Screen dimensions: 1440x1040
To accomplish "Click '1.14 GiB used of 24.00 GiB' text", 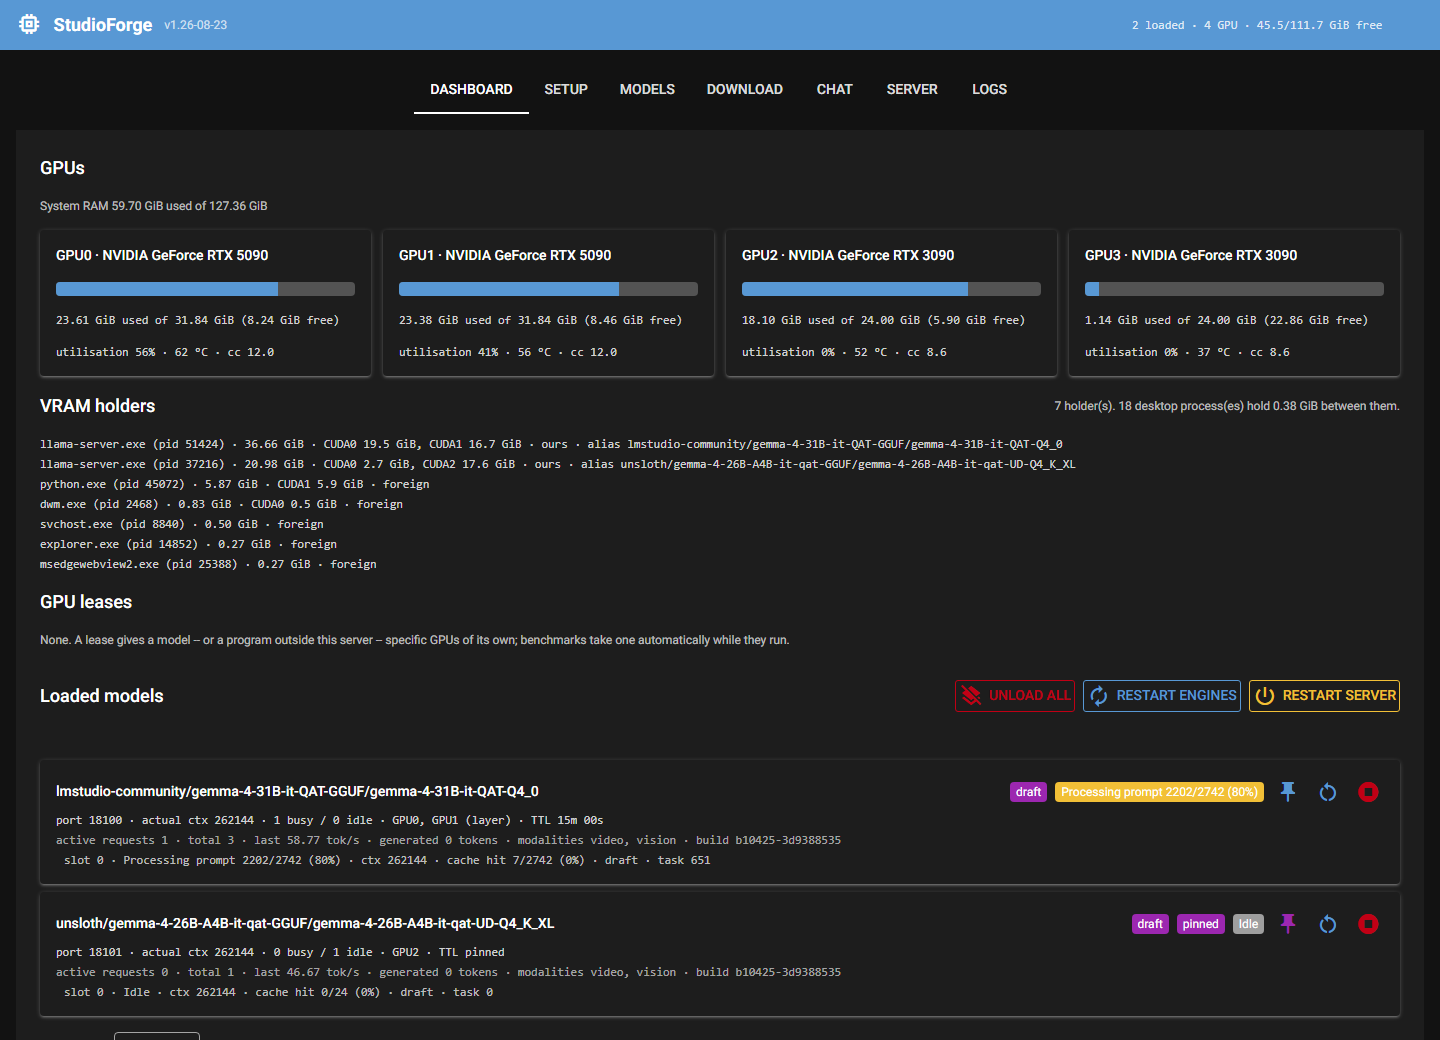I will tap(1226, 320).
